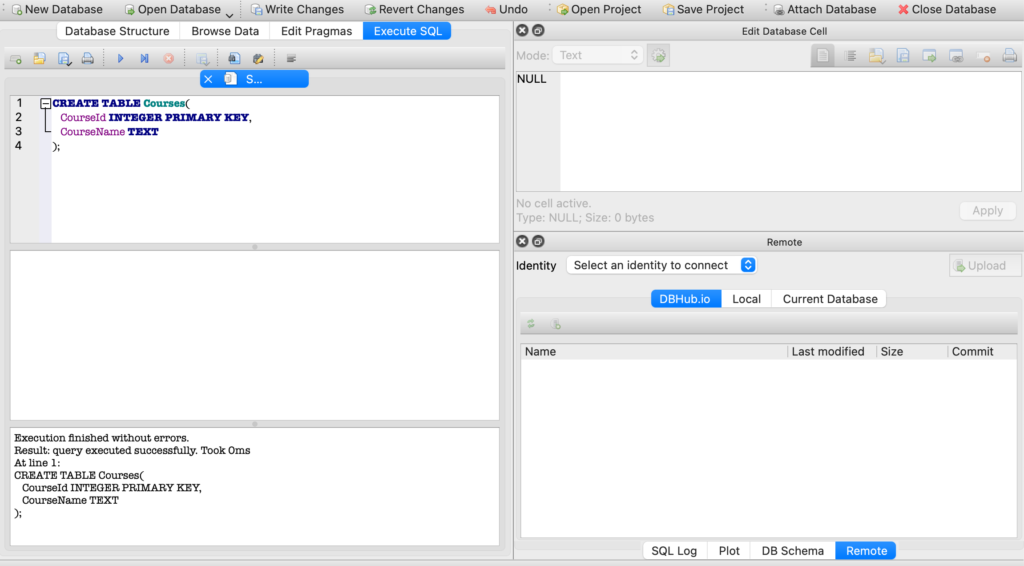Click Revert Changes in main toolbar
The height and width of the screenshot is (566, 1024).
pyautogui.click(x=414, y=10)
